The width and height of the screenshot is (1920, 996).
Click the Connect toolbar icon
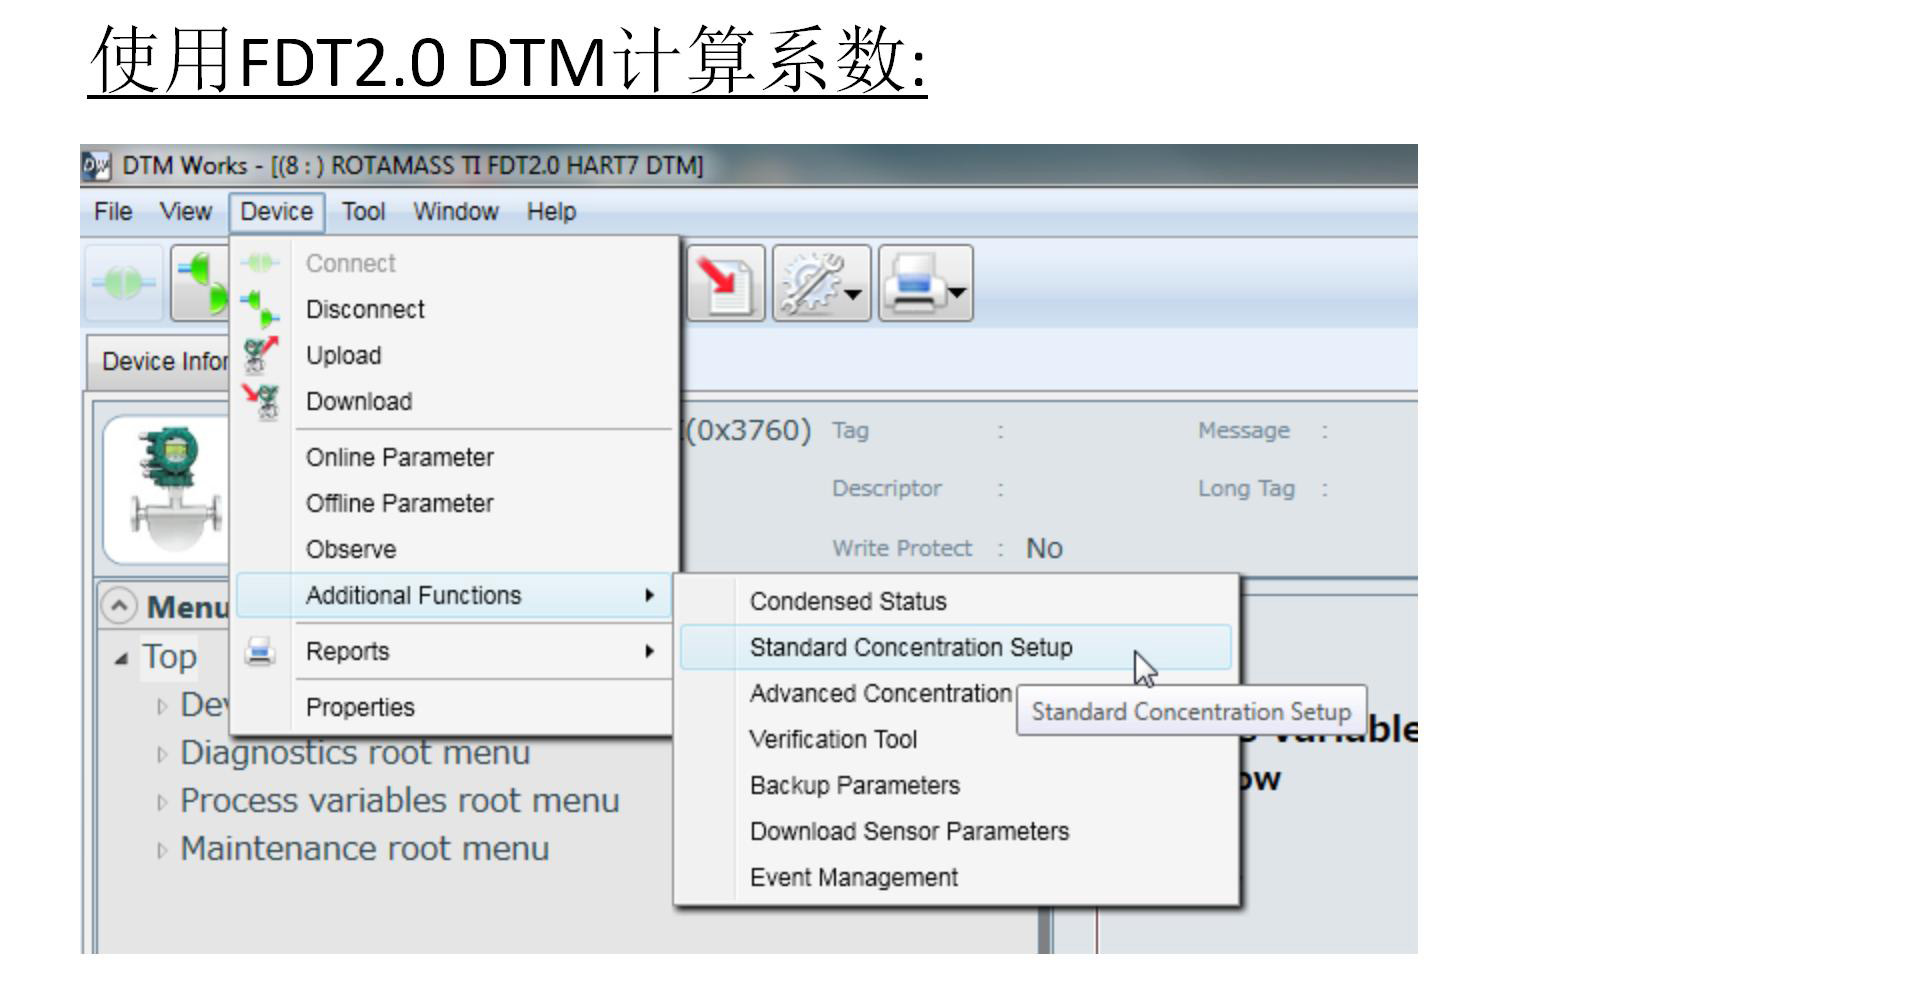point(123,283)
